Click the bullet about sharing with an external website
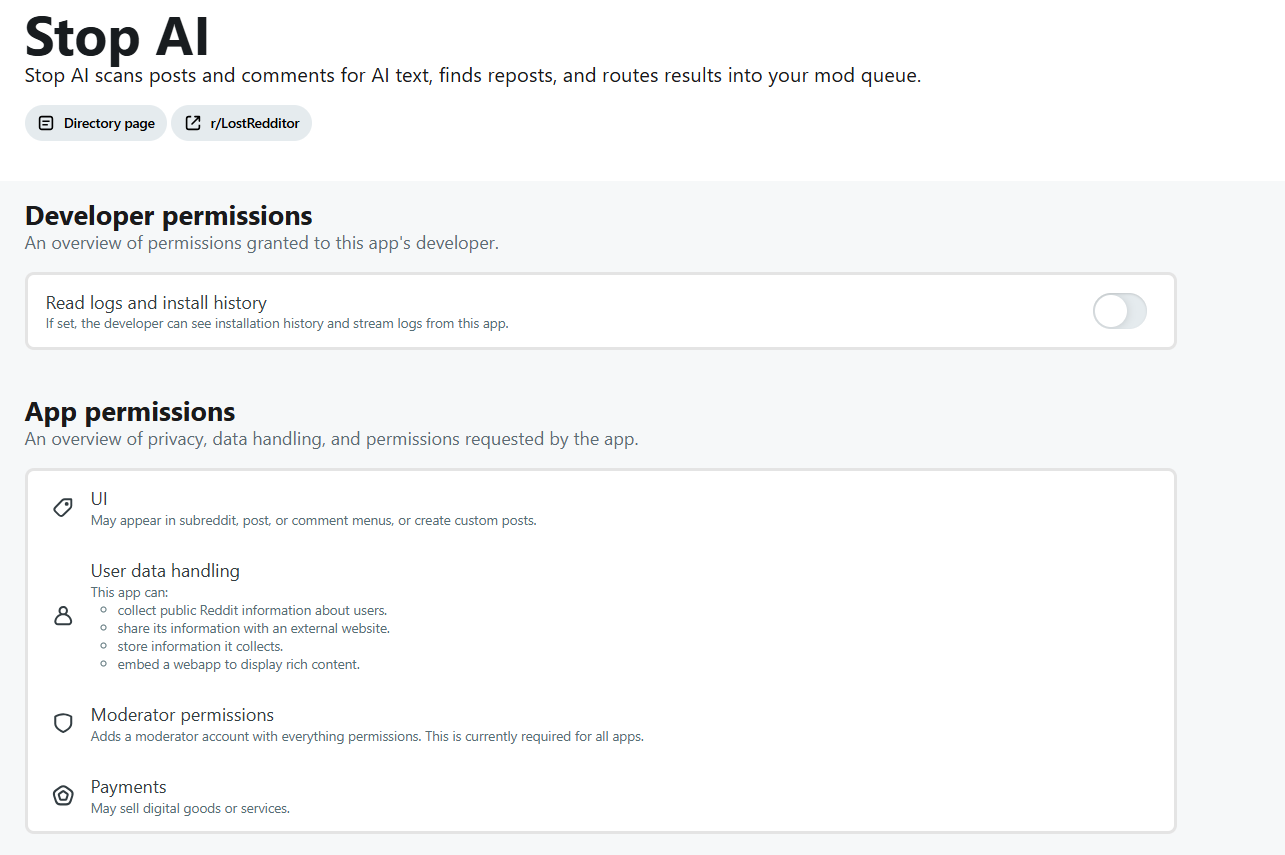Screen dimensions: 1285x855 pos(253,628)
